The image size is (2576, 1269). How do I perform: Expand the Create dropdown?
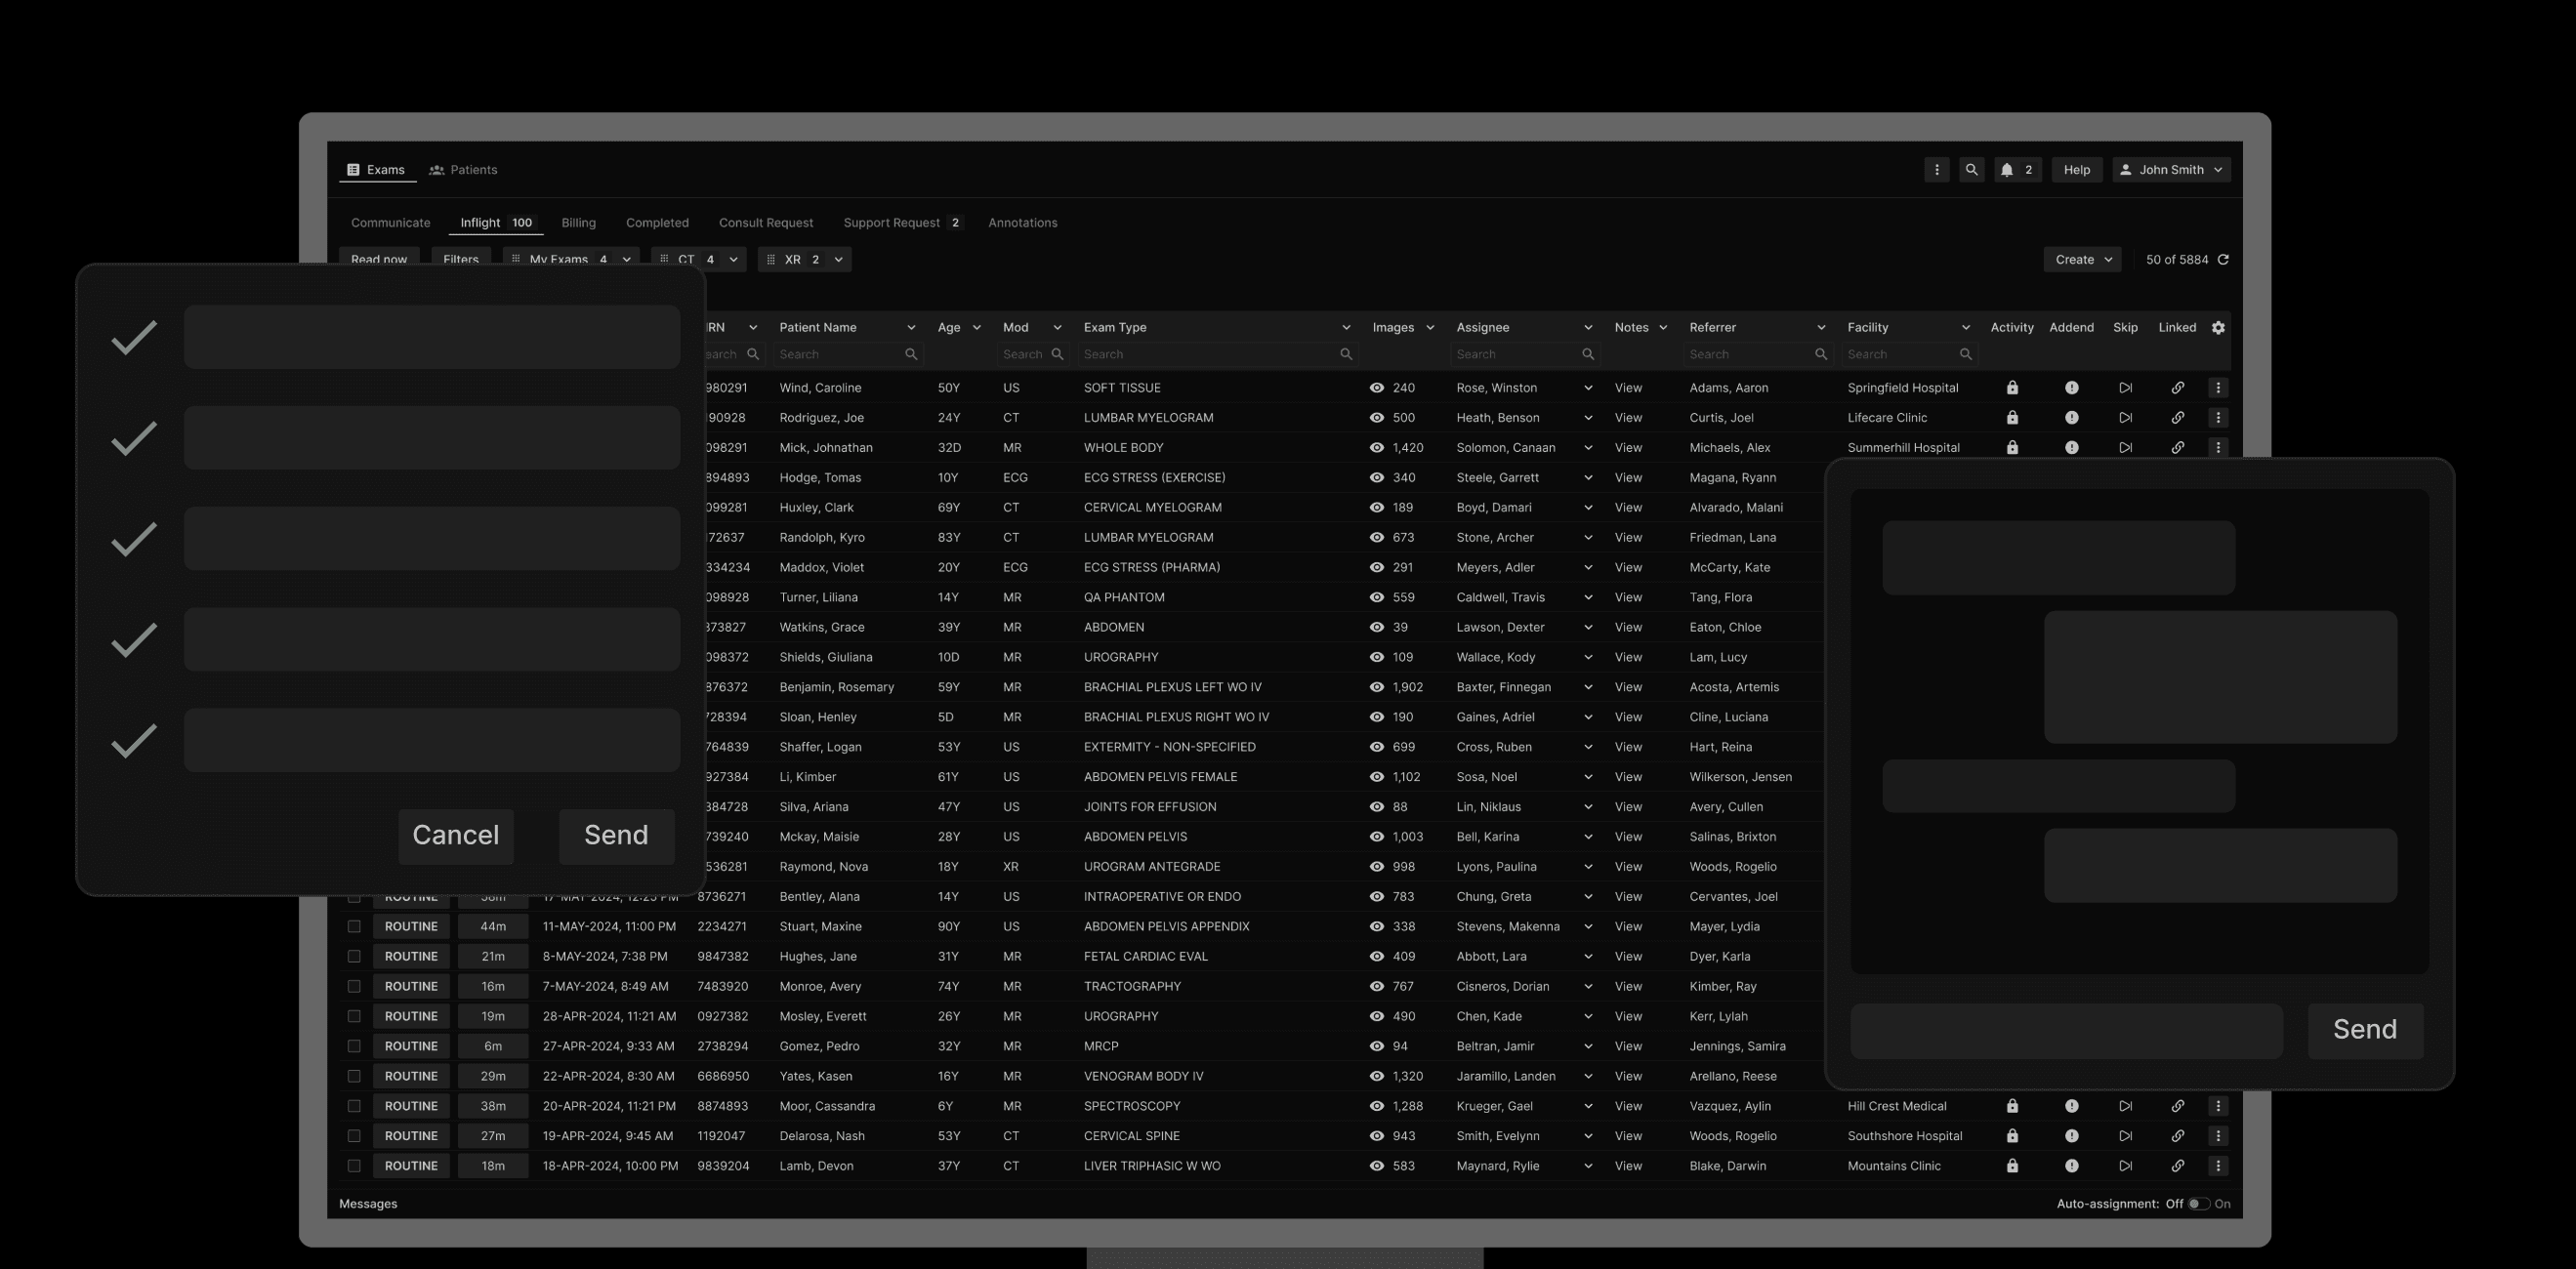pyautogui.click(x=2082, y=260)
